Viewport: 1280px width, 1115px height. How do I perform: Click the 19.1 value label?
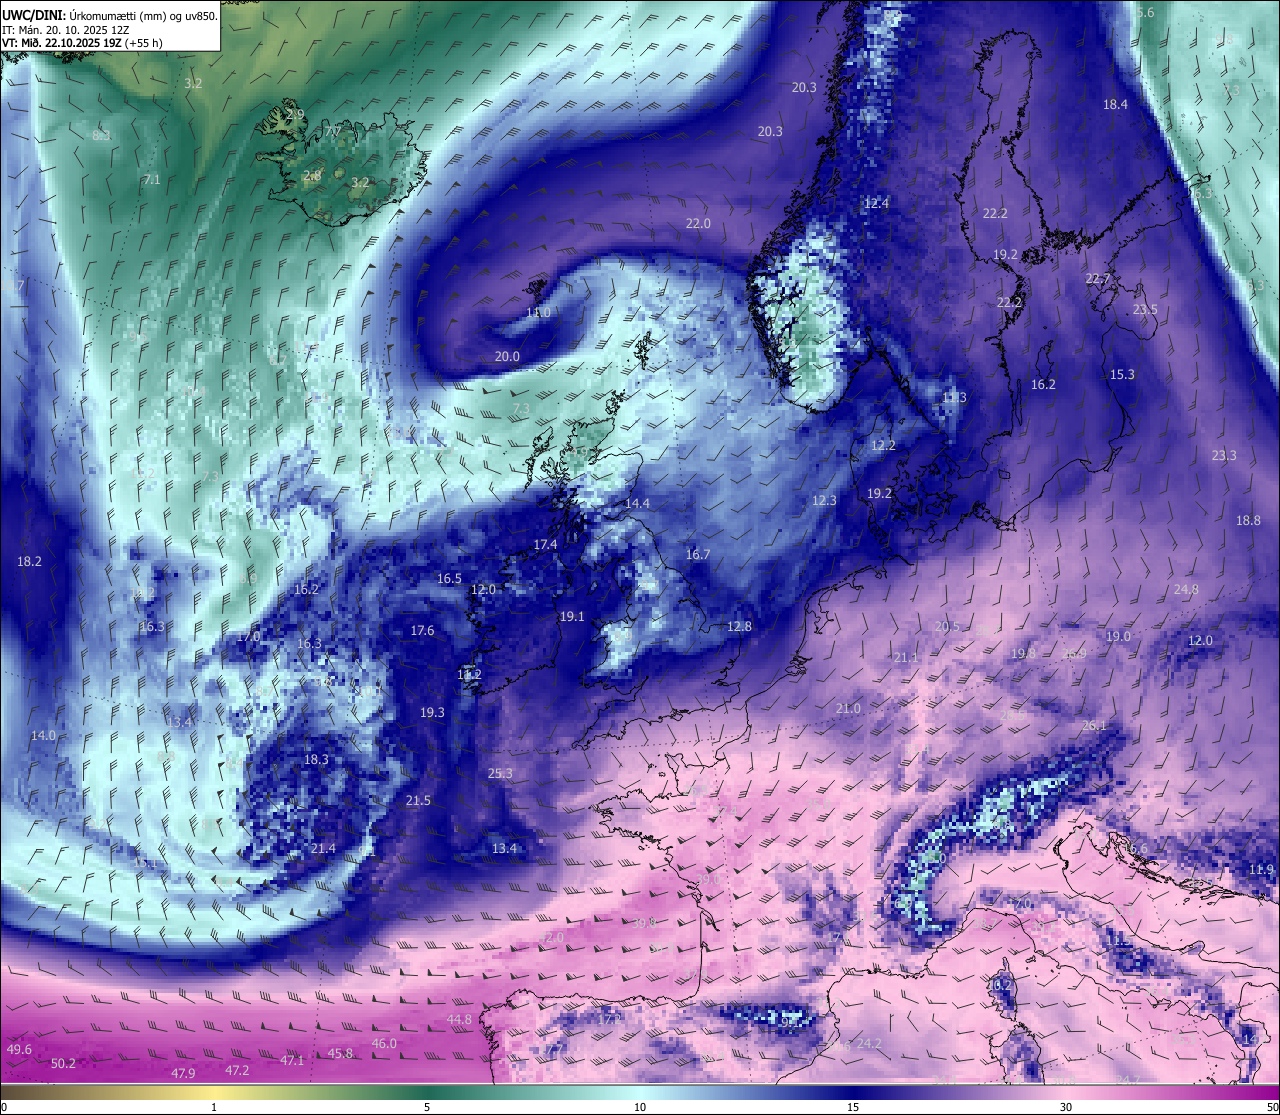tap(572, 617)
